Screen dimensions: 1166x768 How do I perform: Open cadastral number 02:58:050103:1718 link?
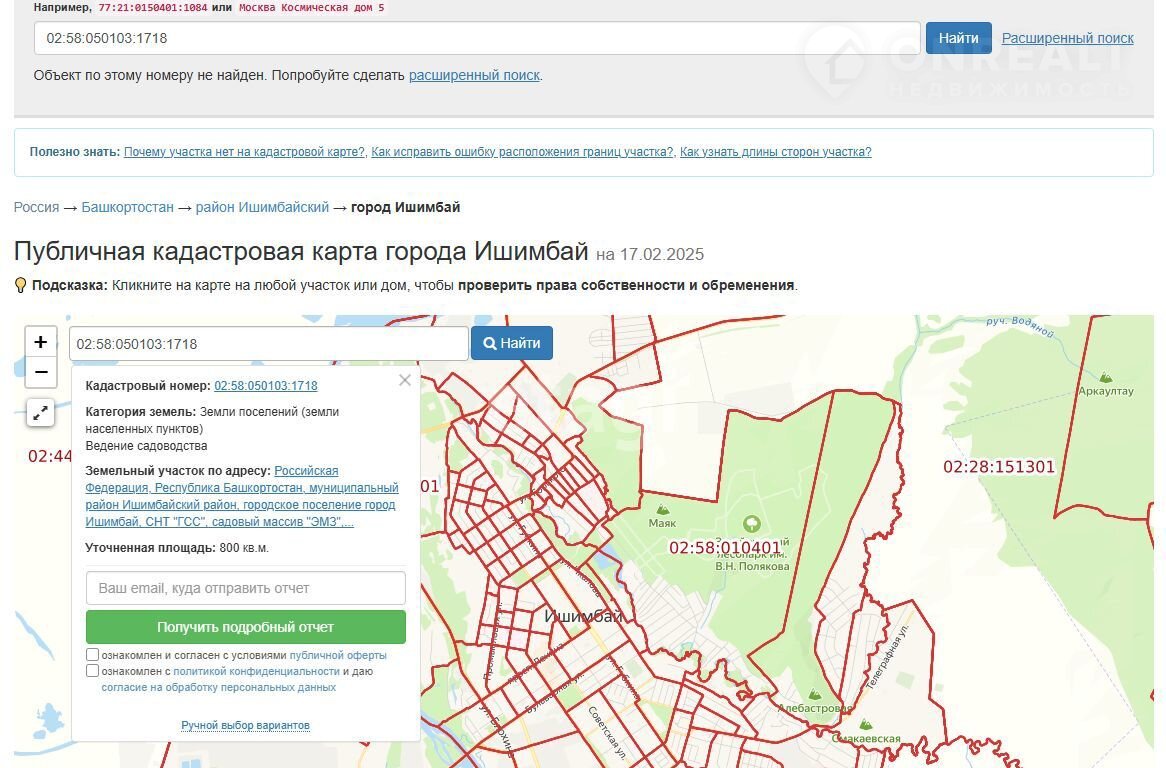(265, 386)
